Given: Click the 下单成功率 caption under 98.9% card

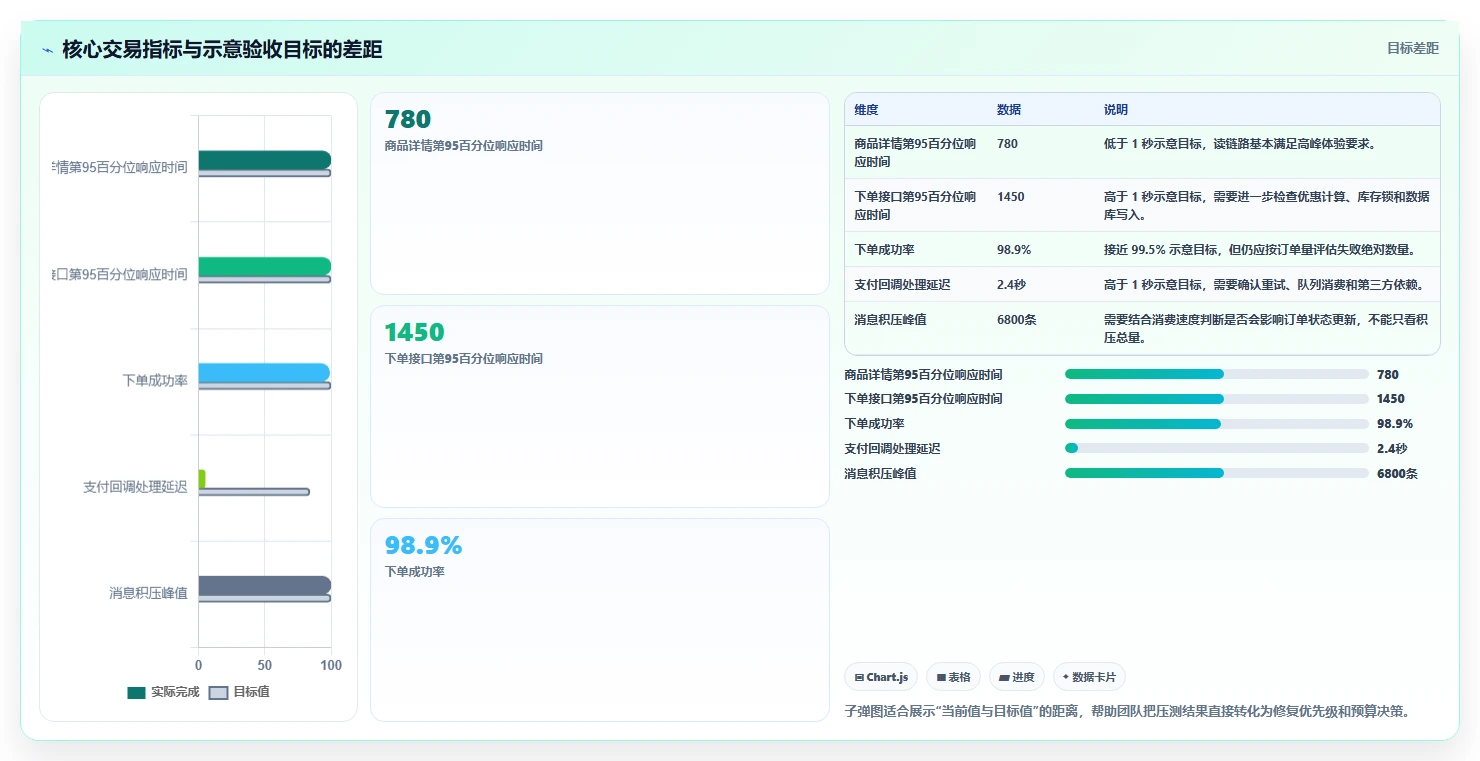Looking at the screenshot, I should coord(415,572).
